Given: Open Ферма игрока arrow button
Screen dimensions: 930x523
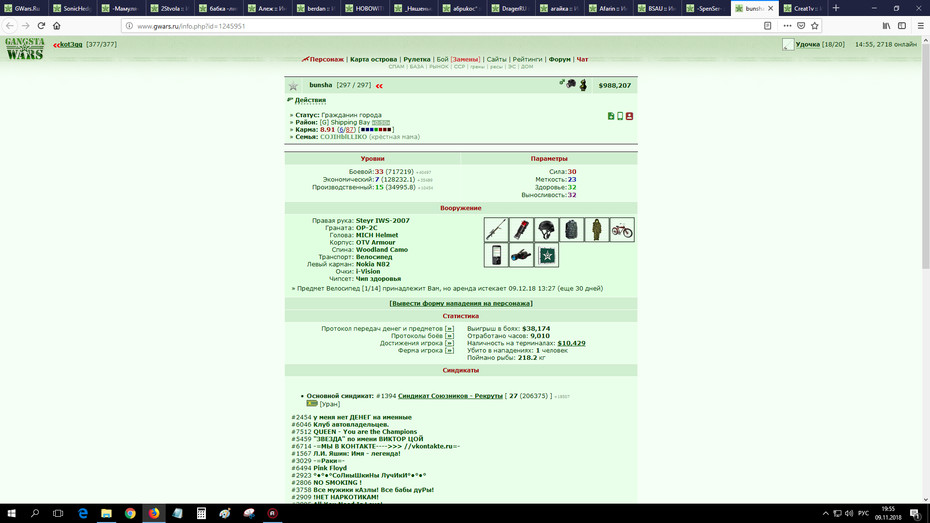Looking at the screenshot, I should 449,350.
